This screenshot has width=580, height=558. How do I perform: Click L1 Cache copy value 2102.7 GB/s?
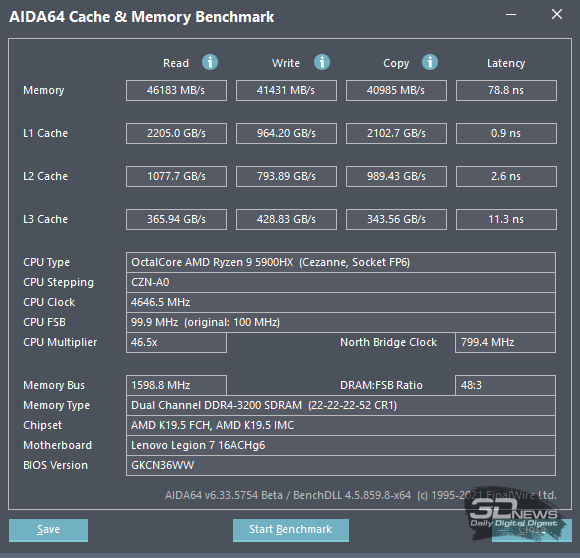click(396, 133)
